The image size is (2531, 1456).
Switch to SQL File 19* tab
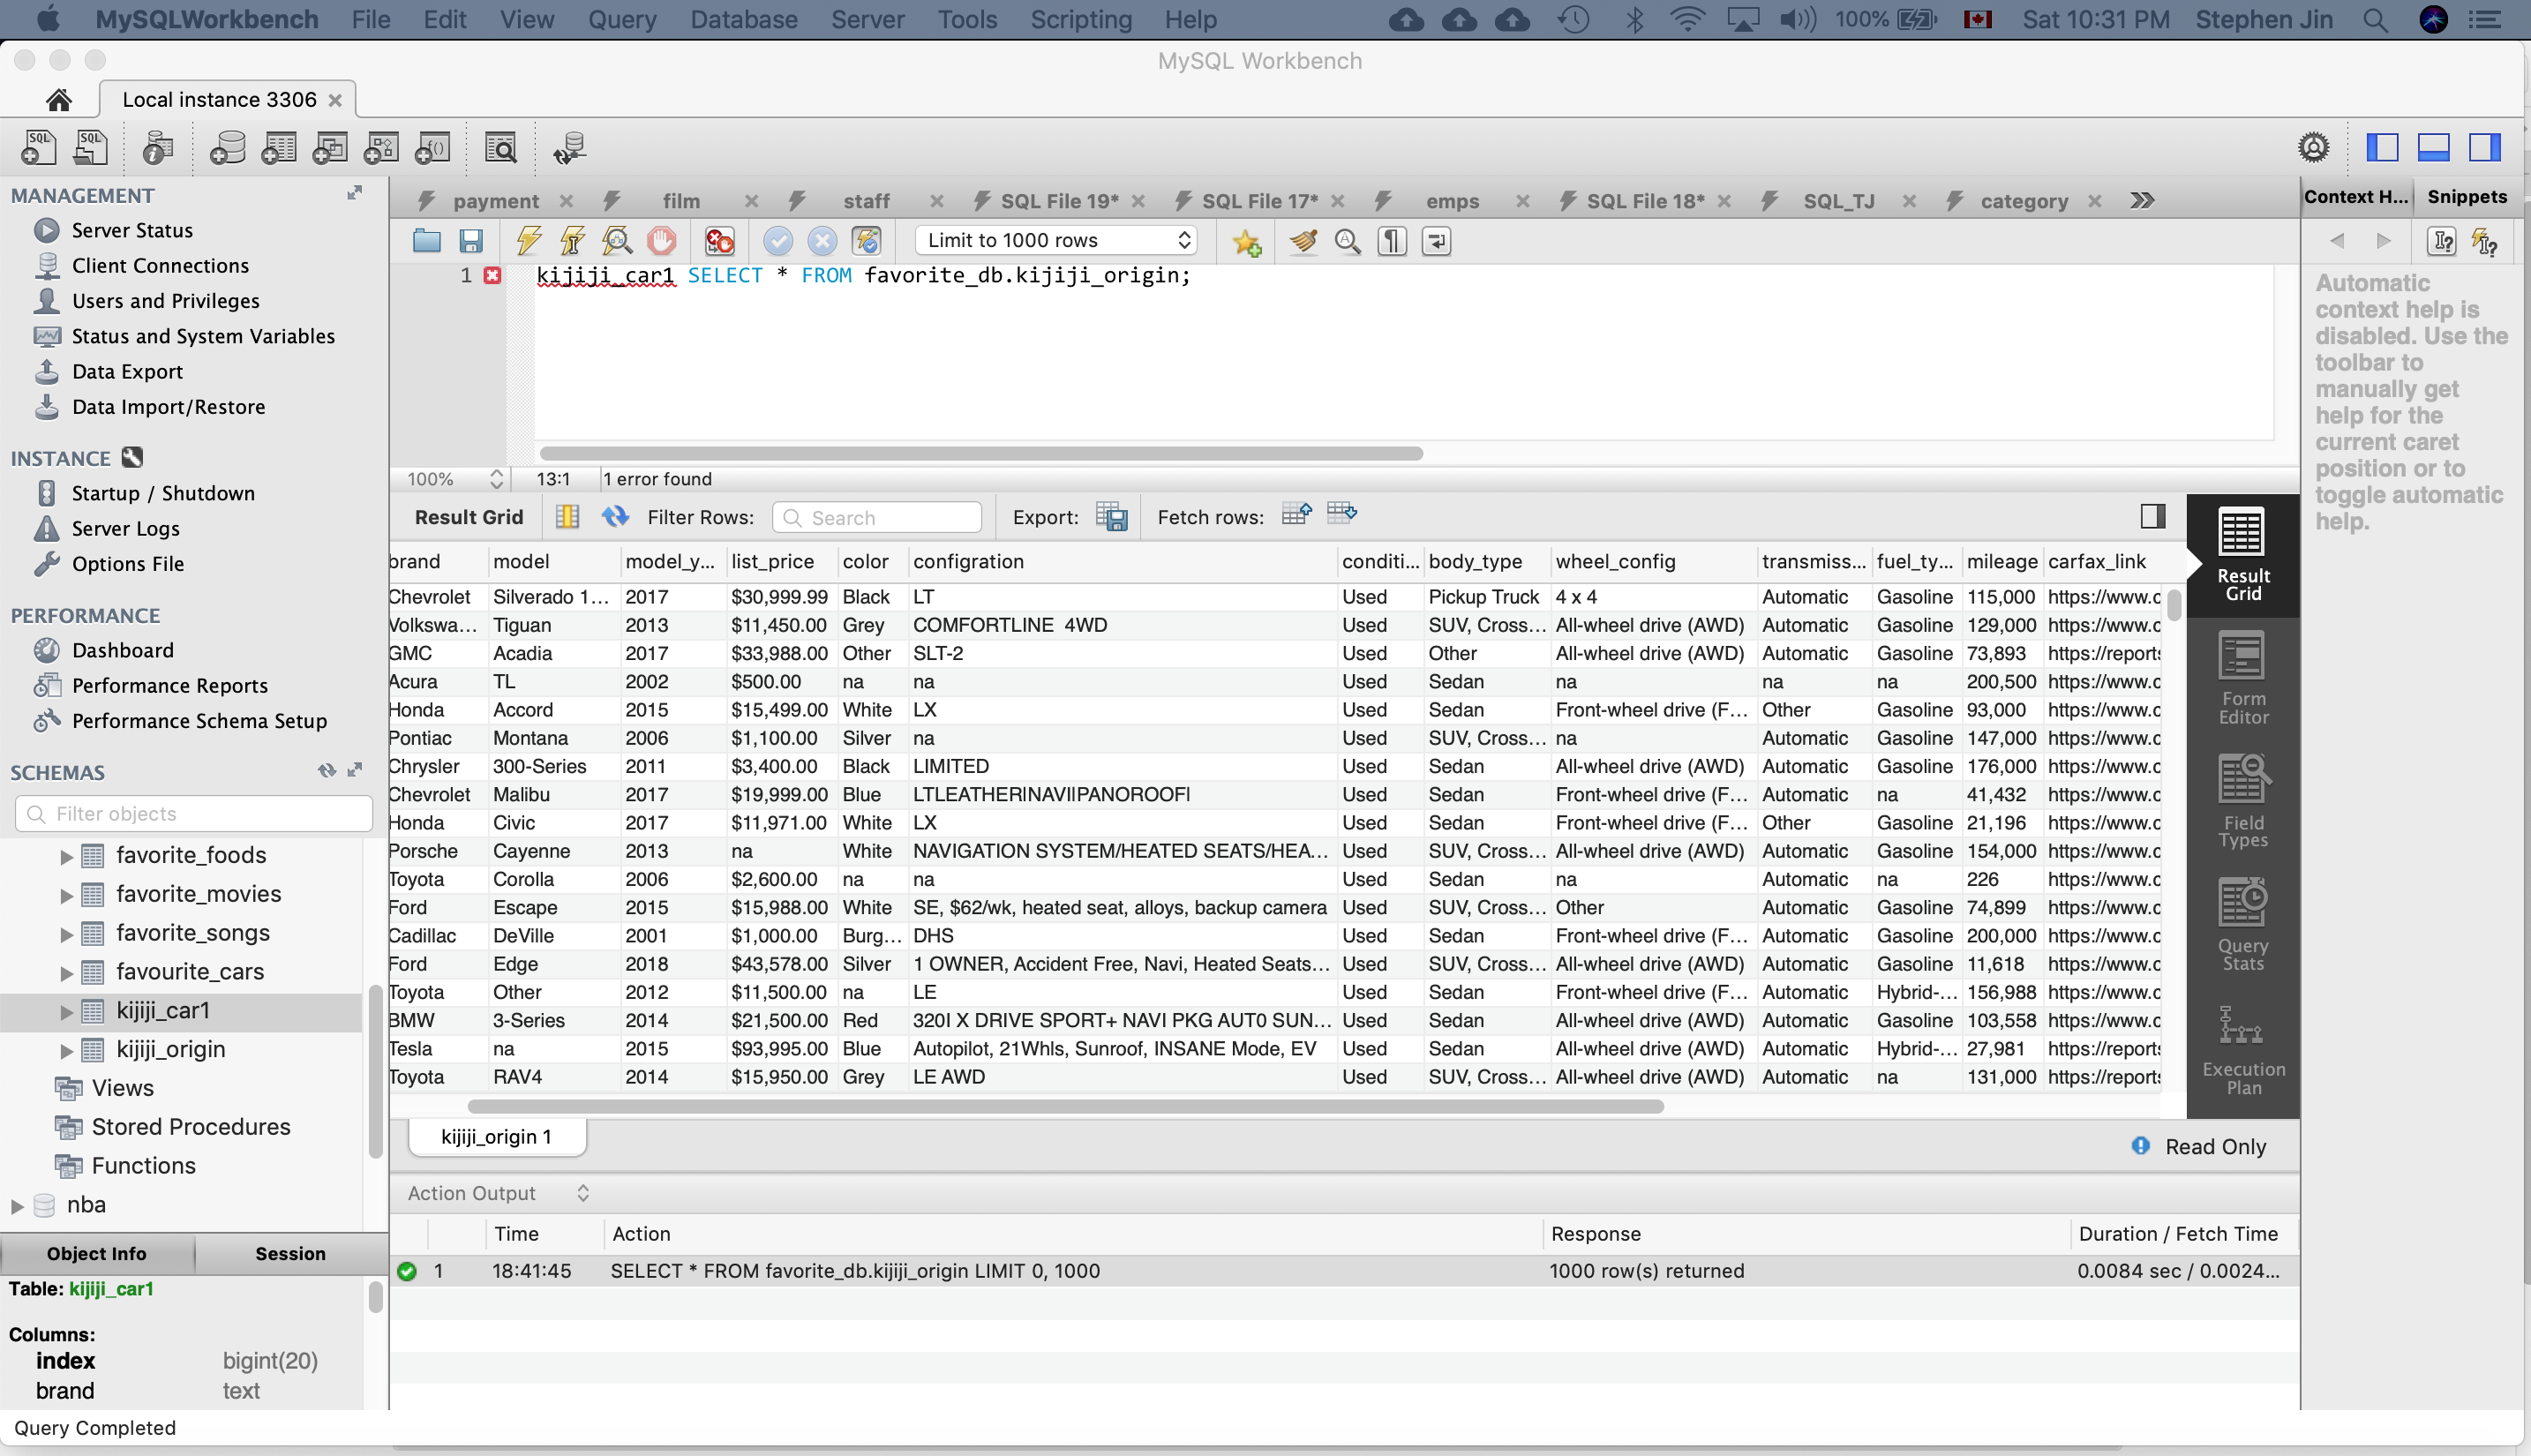pos(1058,201)
